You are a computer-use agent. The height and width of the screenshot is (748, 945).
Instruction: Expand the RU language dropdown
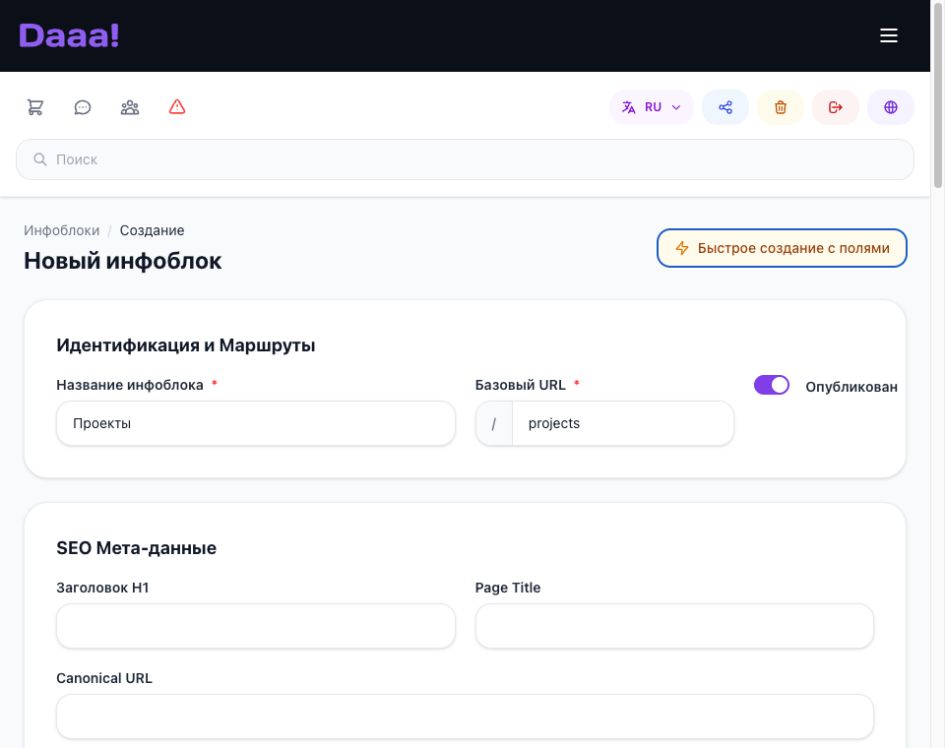point(651,107)
